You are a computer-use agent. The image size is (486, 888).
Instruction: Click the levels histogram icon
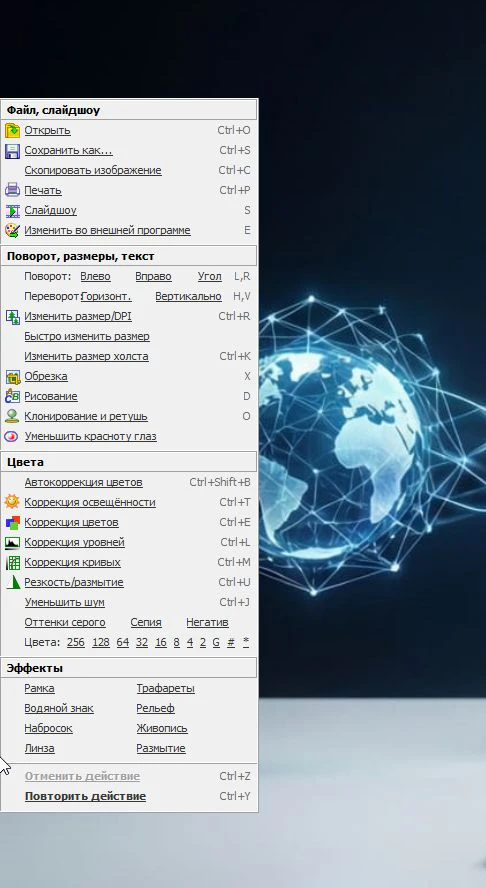[x=12, y=543]
